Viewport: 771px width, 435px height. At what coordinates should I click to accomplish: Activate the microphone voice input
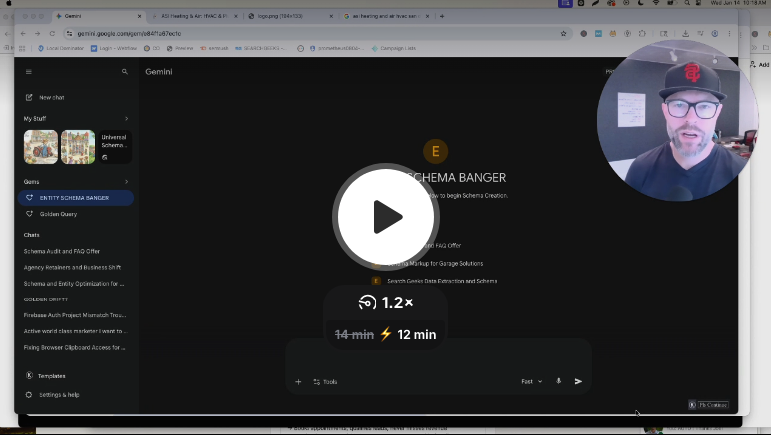pyautogui.click(x=559, y=381)
